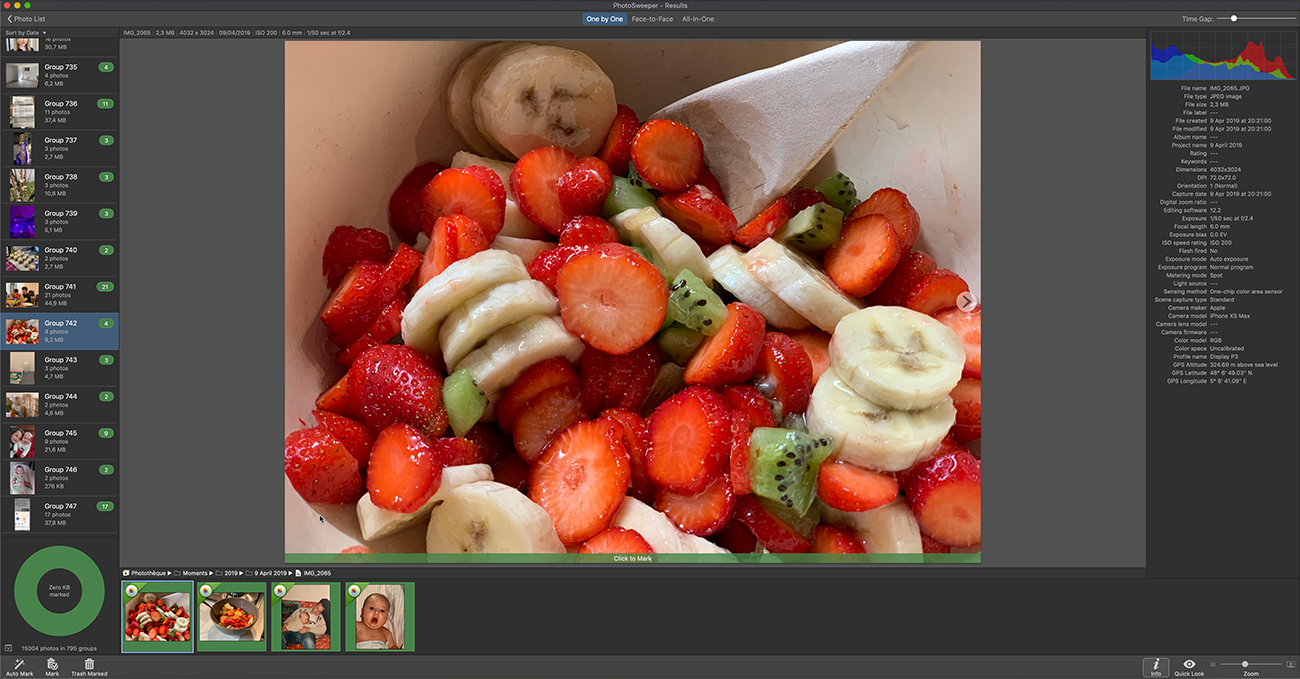Image resolution: width=1300 pixels, height=679 pixels.
Task: Select the baby face thumbnail
Action: click(x=380, y=617)
